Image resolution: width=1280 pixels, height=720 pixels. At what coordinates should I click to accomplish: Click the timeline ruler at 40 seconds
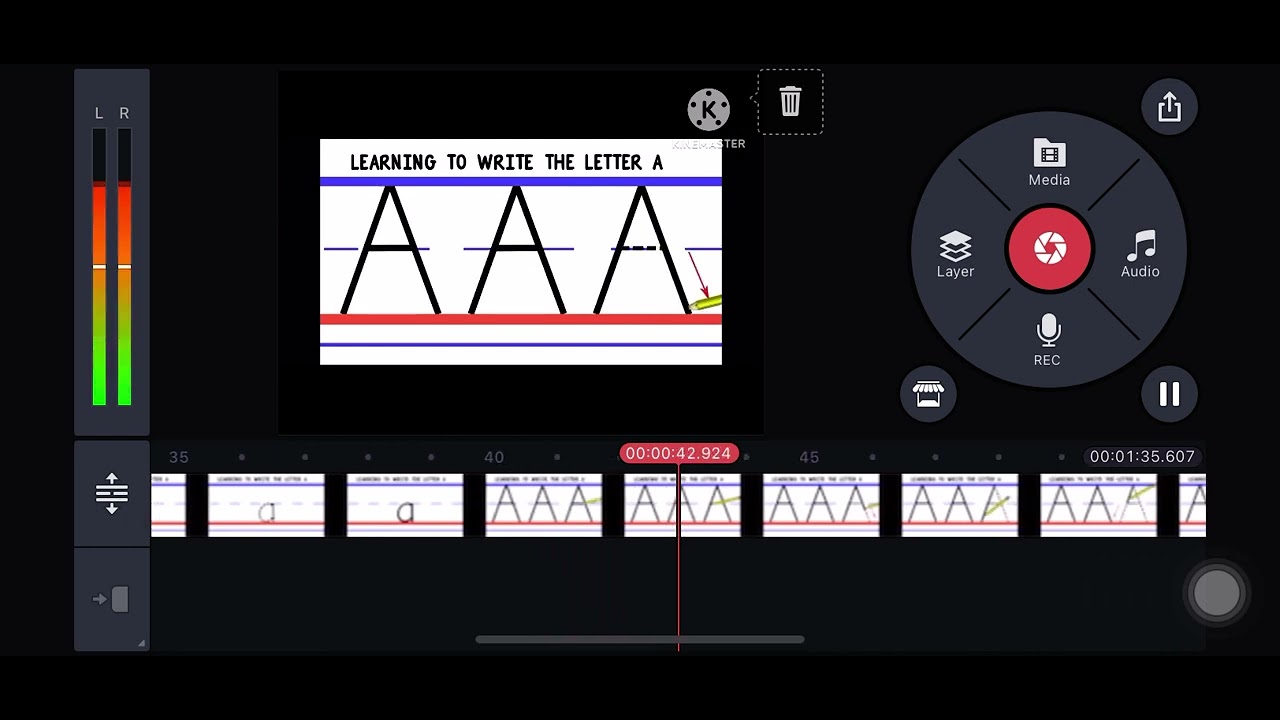pos(494,457)
